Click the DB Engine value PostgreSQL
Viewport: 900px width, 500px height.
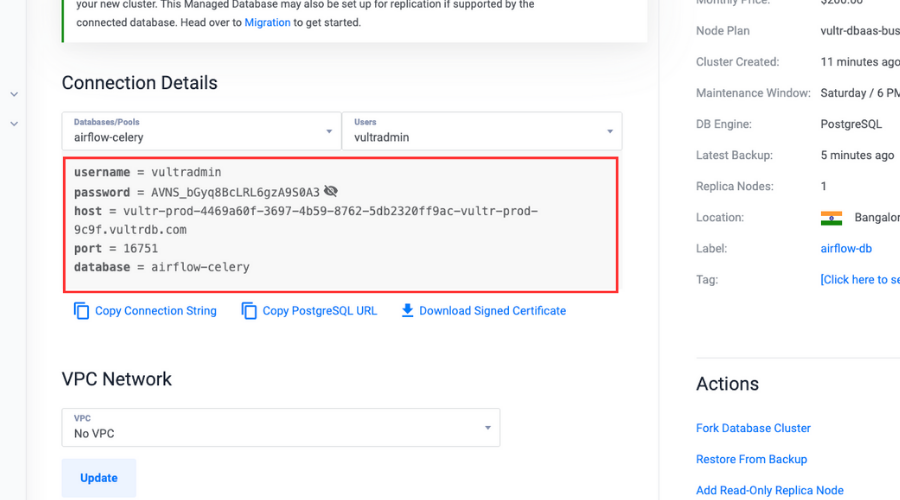(851, 124)
